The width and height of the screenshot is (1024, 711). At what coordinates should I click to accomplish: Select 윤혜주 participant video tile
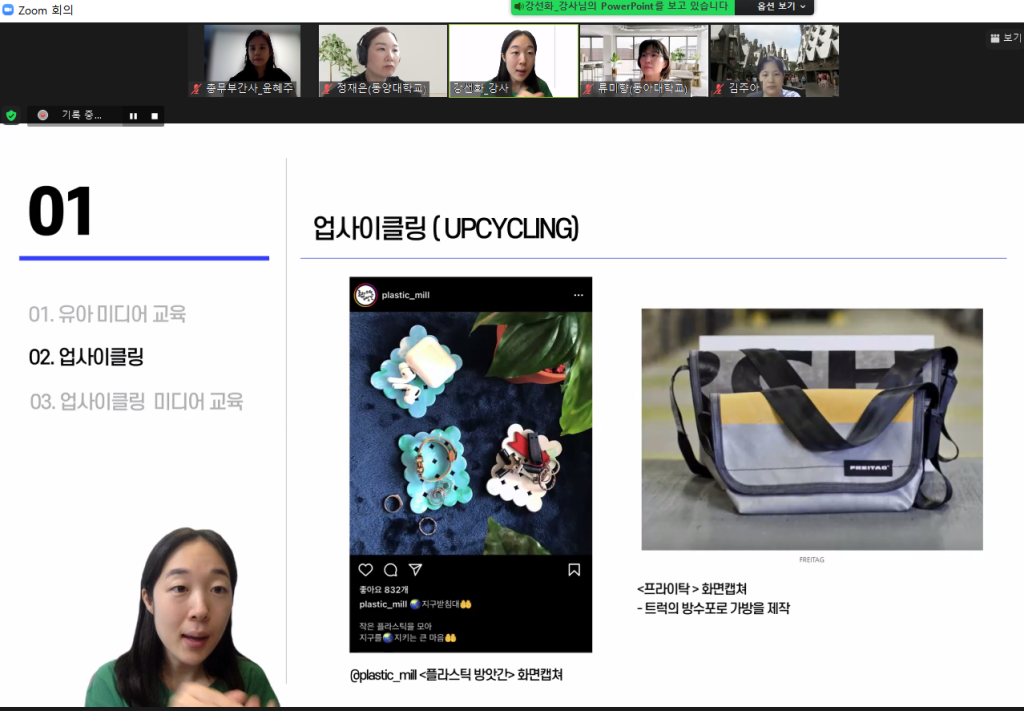(252, 61)
